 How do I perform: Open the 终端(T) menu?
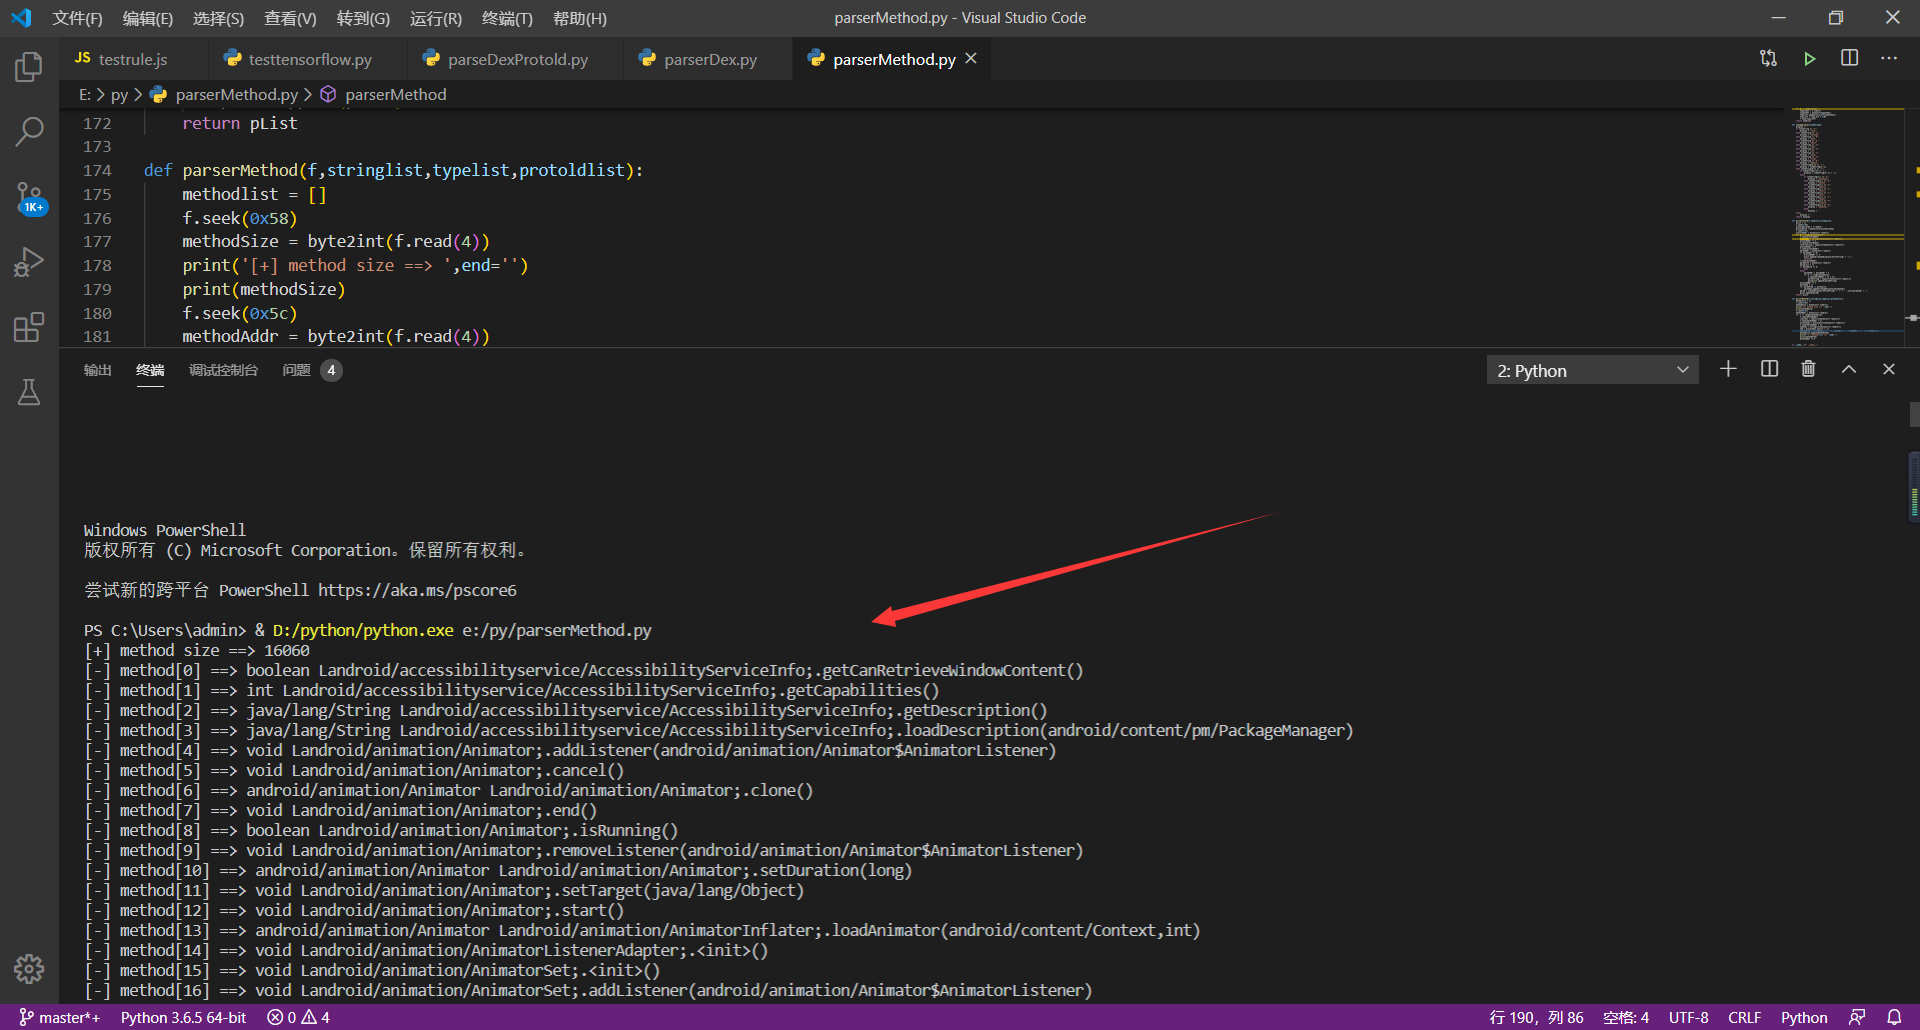click(x=507, y=18)
